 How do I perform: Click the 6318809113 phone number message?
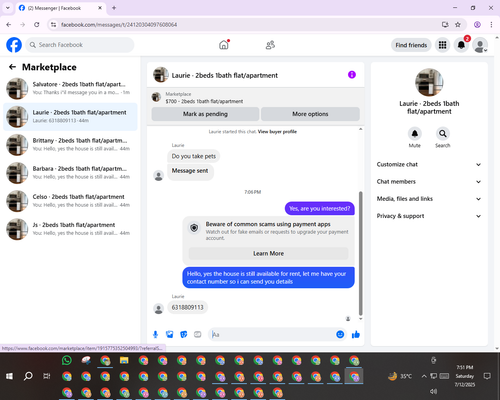pos(187,307)
